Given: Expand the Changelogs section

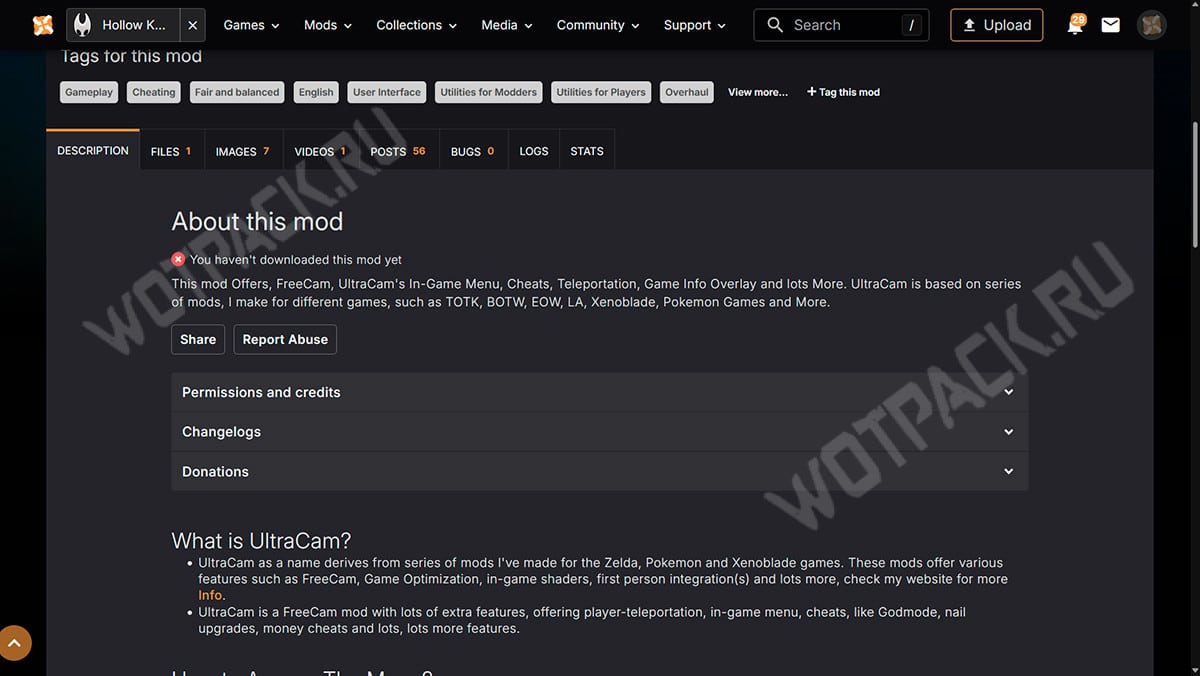Looking at the screenshot, I should tap(599, 432).
